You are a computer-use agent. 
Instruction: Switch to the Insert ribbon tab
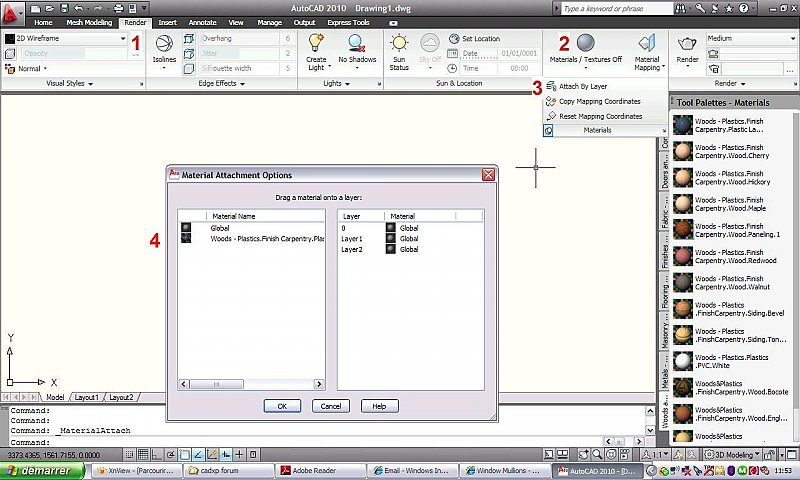pyautogui.click(x=167, y=22)
